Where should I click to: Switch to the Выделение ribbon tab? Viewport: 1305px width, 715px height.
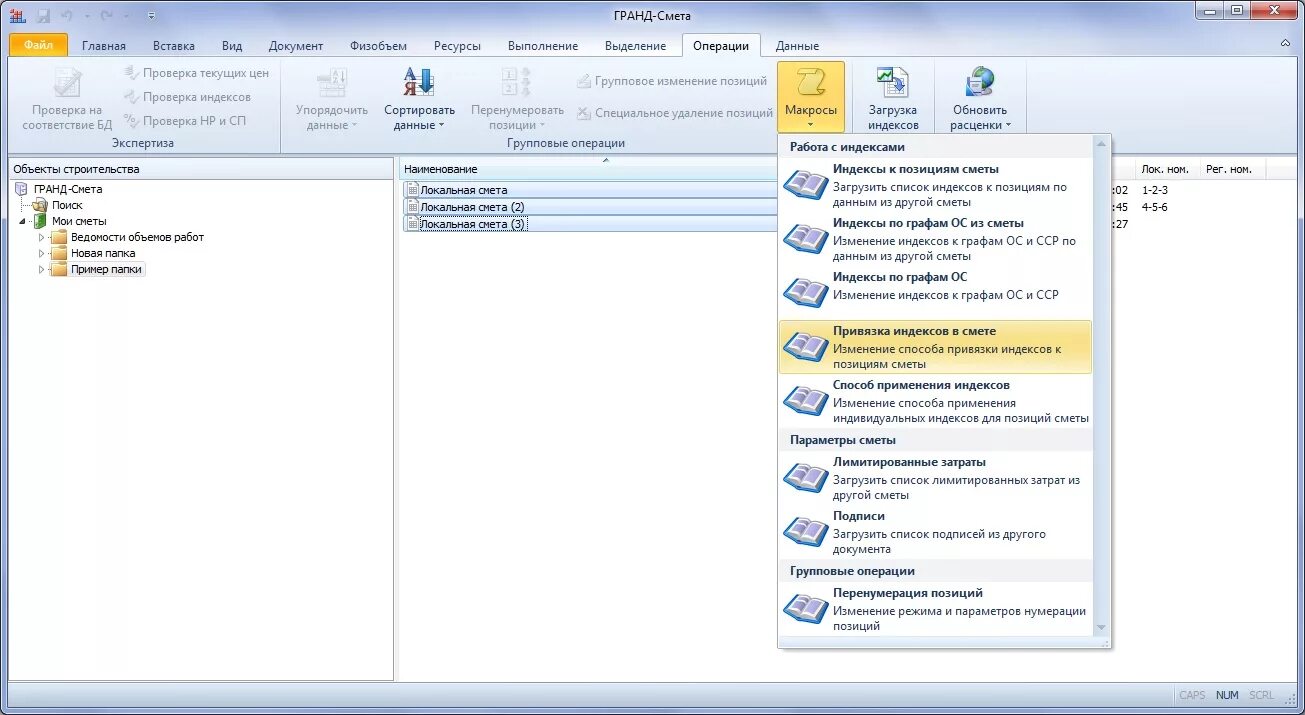point(635,46)
